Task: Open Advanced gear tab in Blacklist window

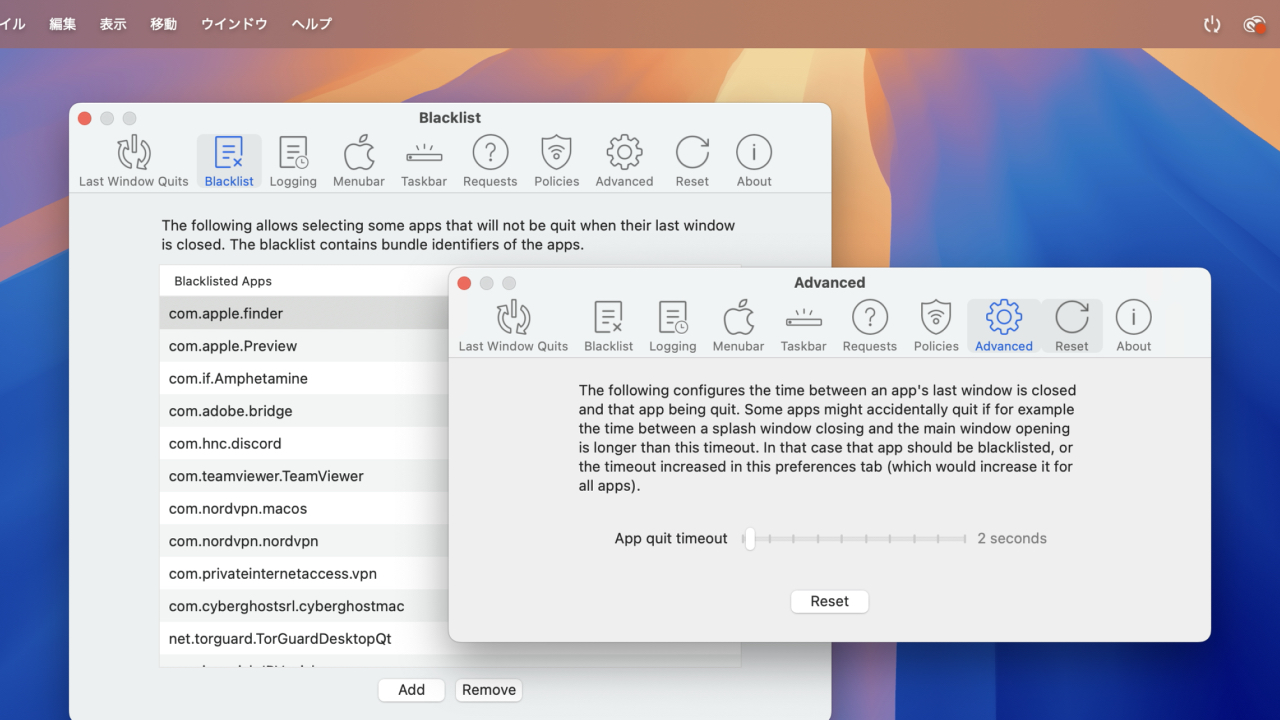Action: coord(624,162)
